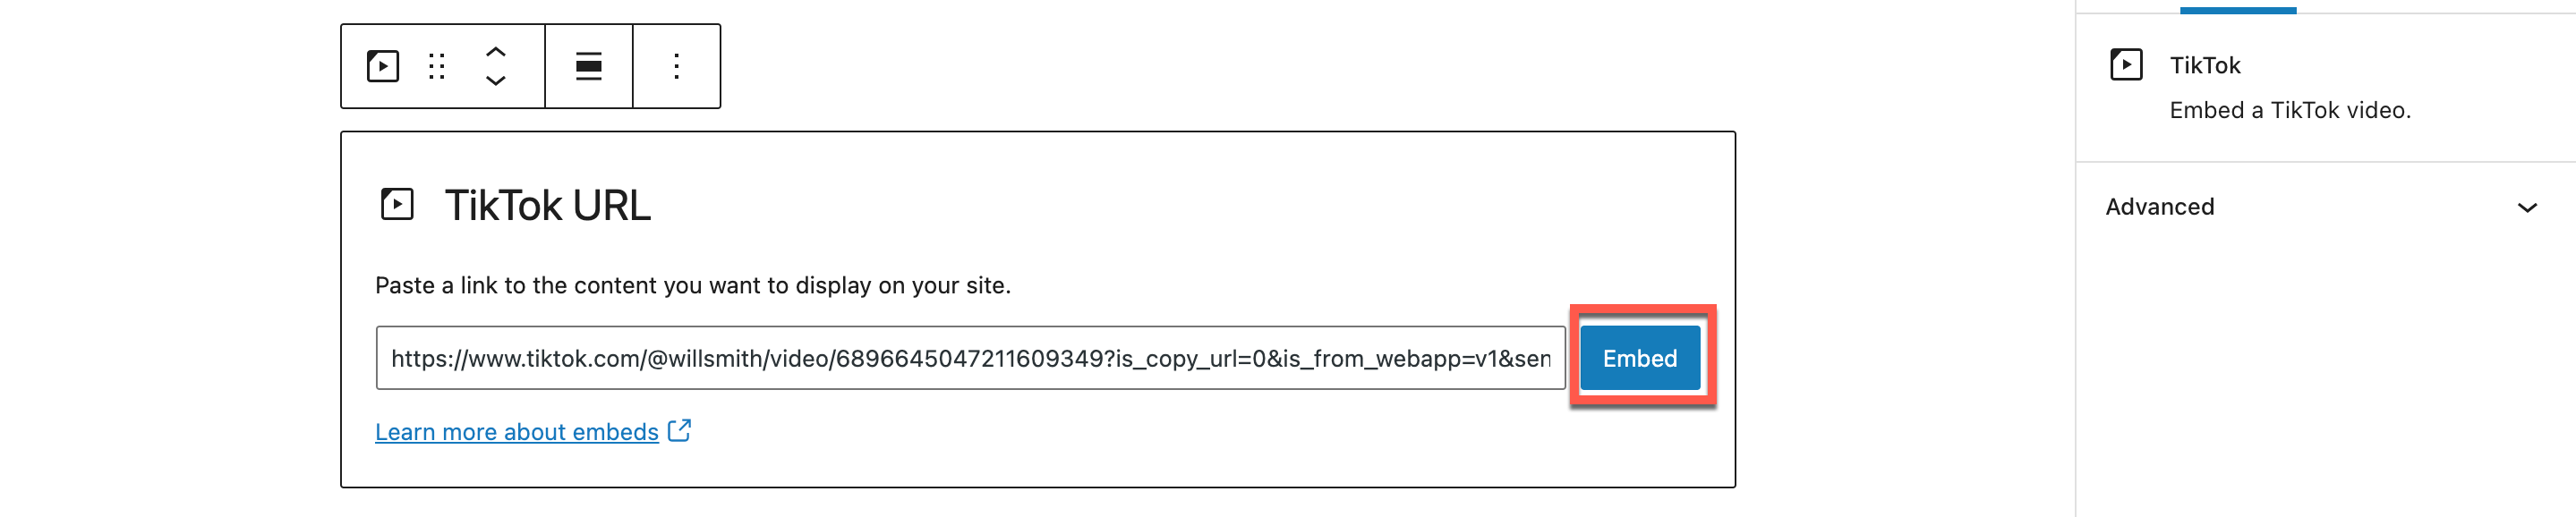Click the chevron arrow beside Advanced

pyautogui.click(x=2526, y=208)
